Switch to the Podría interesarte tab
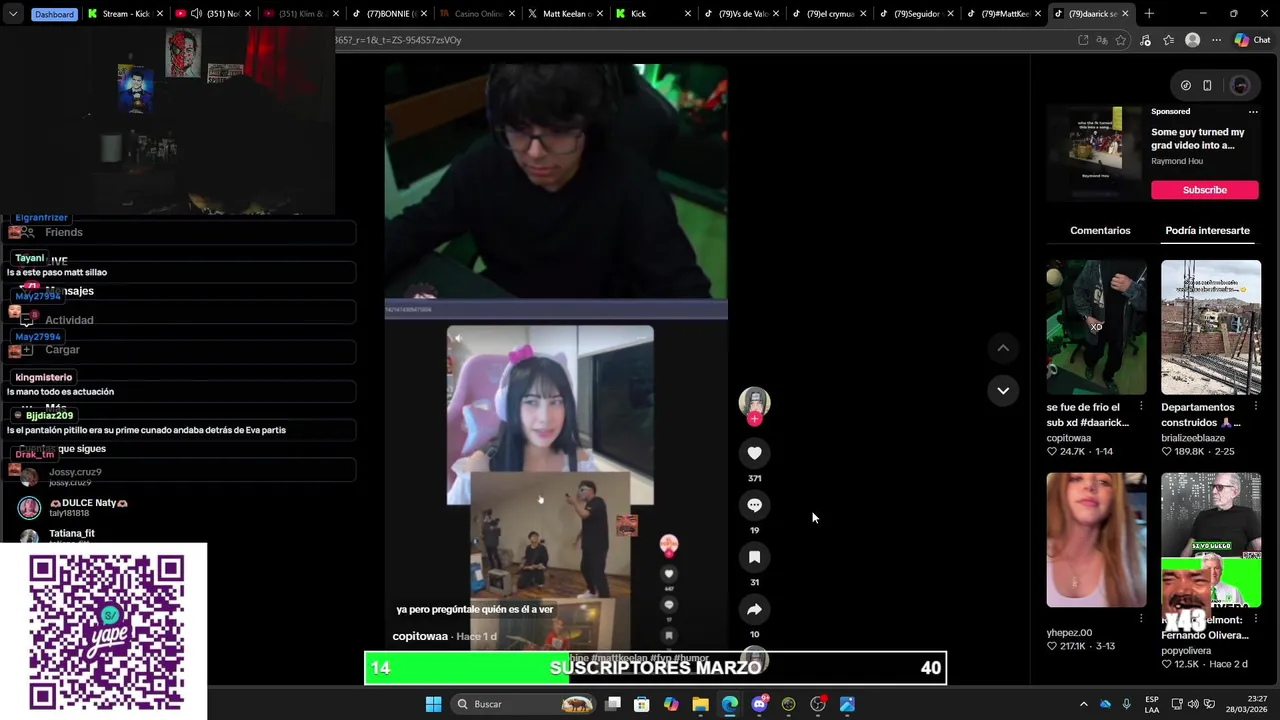The width and height of the screenshot is (1280, 720). (x=1207, y=230)
